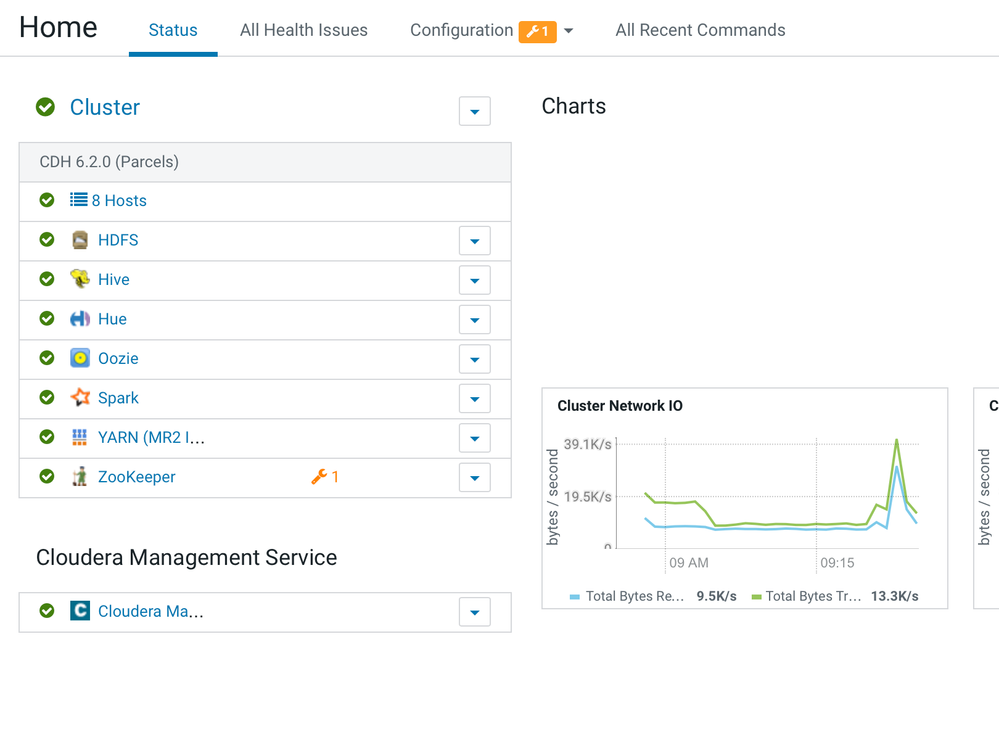Image resolution: width=999 pixels, height=750 pixels.
Task: Click the Hue service icon
Action: [x=80, y=319]
